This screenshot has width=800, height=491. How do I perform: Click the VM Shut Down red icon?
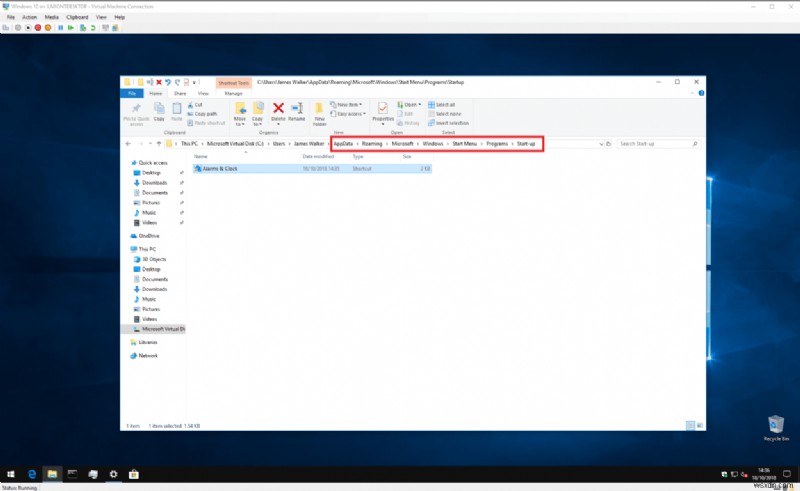click(38, 28)
